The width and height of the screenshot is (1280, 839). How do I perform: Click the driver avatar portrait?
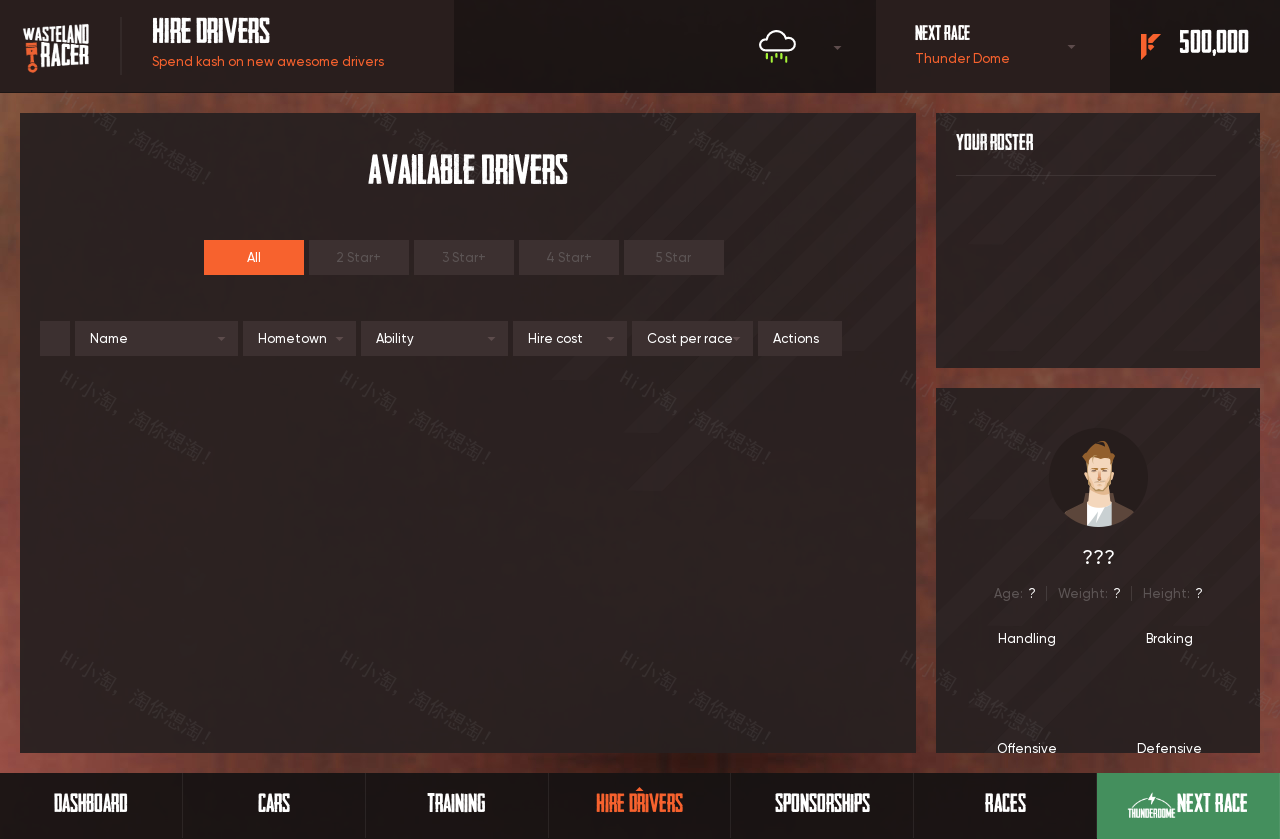click(1098, 478)
